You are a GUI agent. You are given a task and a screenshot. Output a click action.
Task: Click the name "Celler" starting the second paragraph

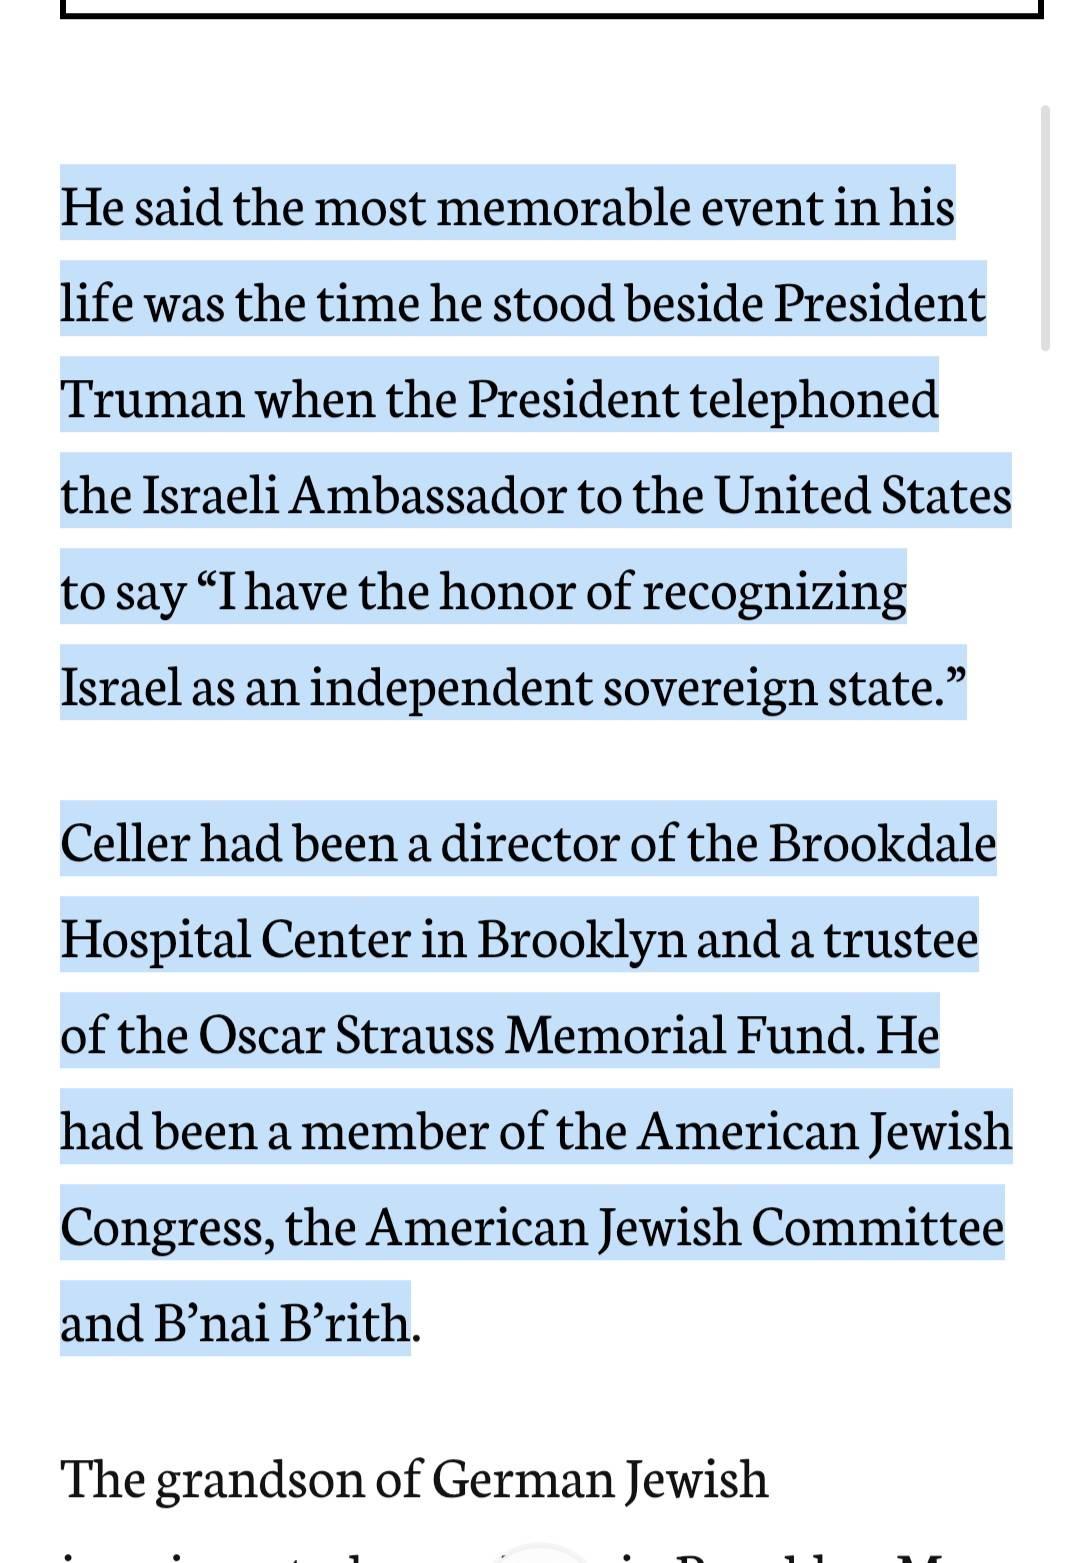124,843
